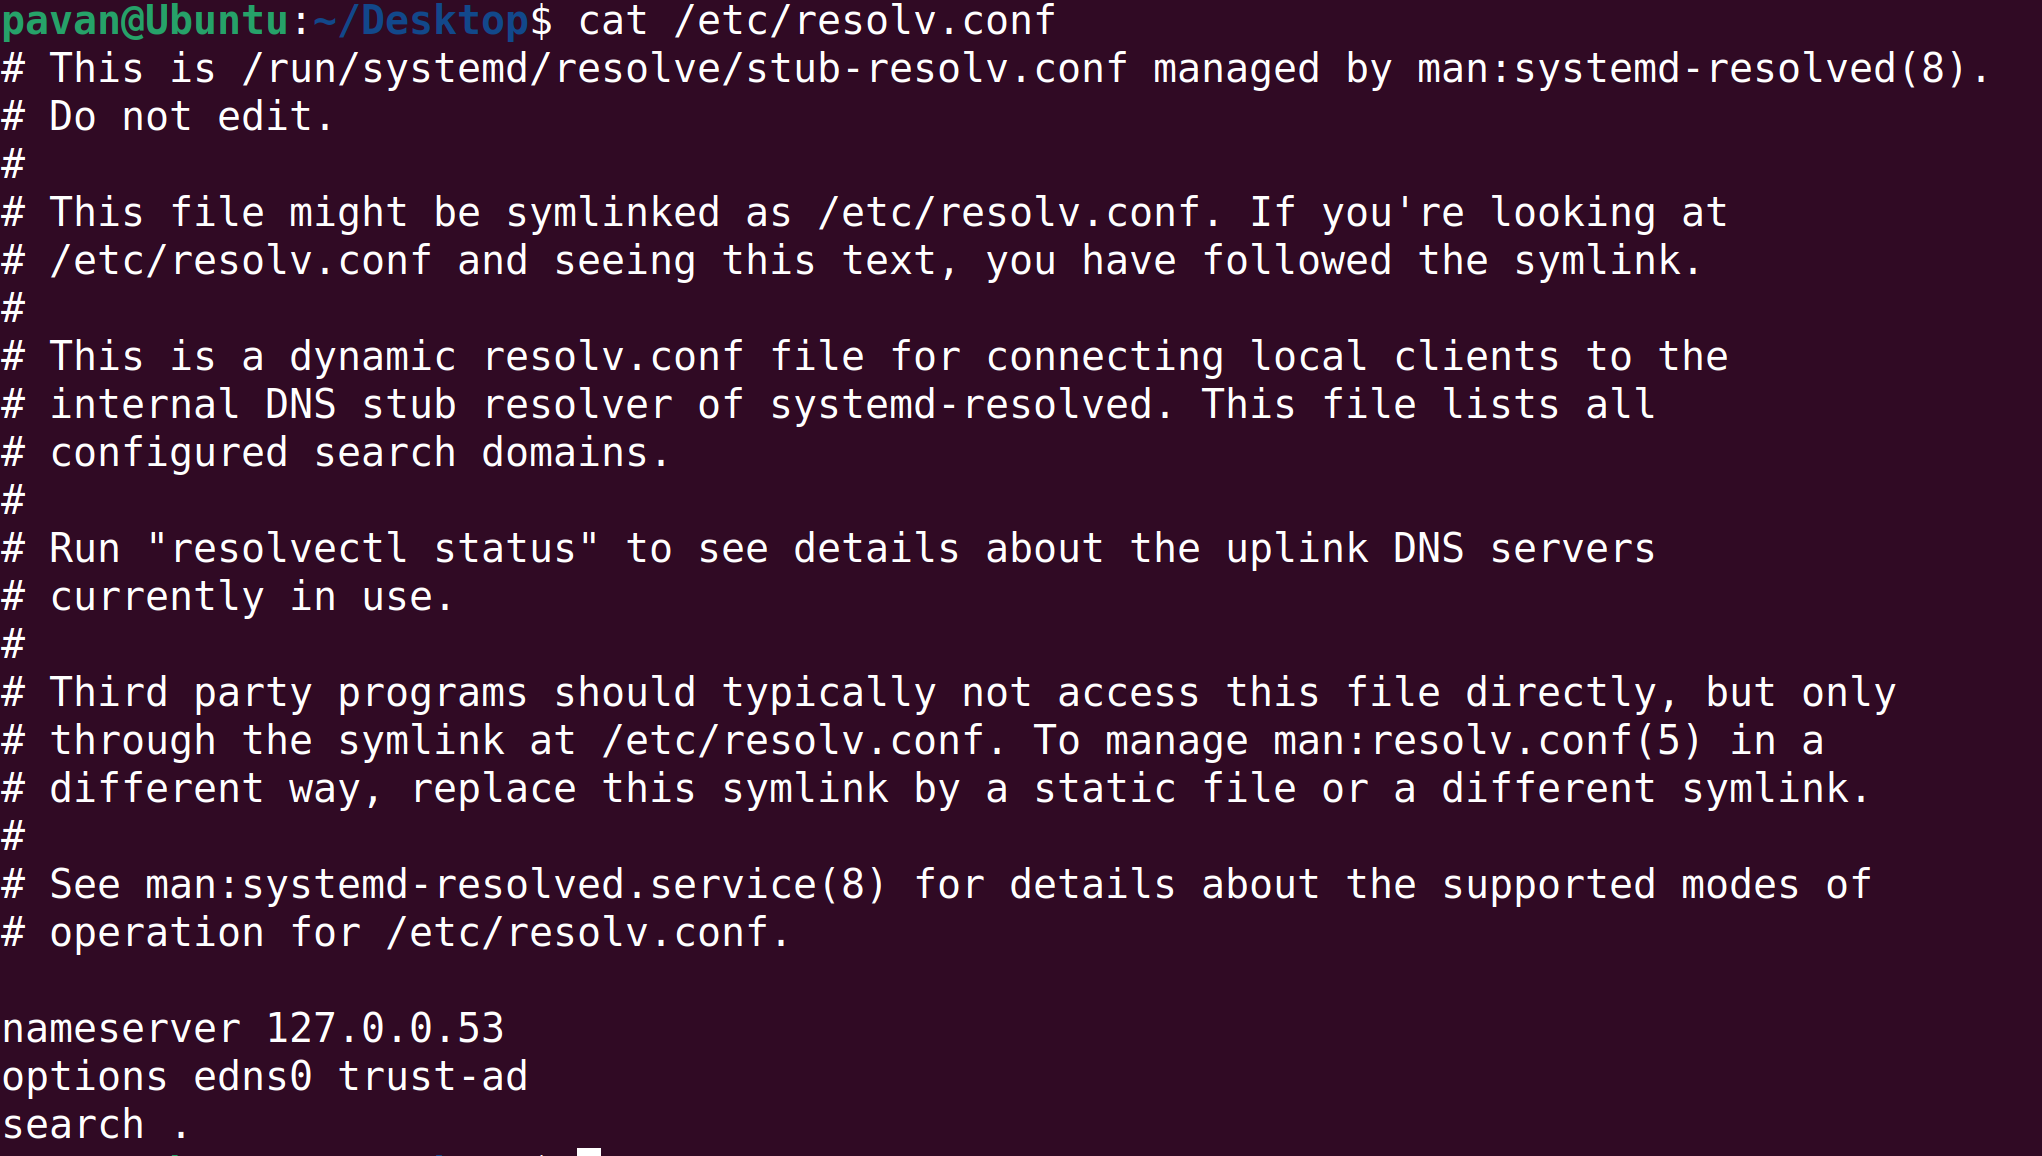Click the text cursor block at bottom
2042x1156 pixels.
tap(589, 1152)
